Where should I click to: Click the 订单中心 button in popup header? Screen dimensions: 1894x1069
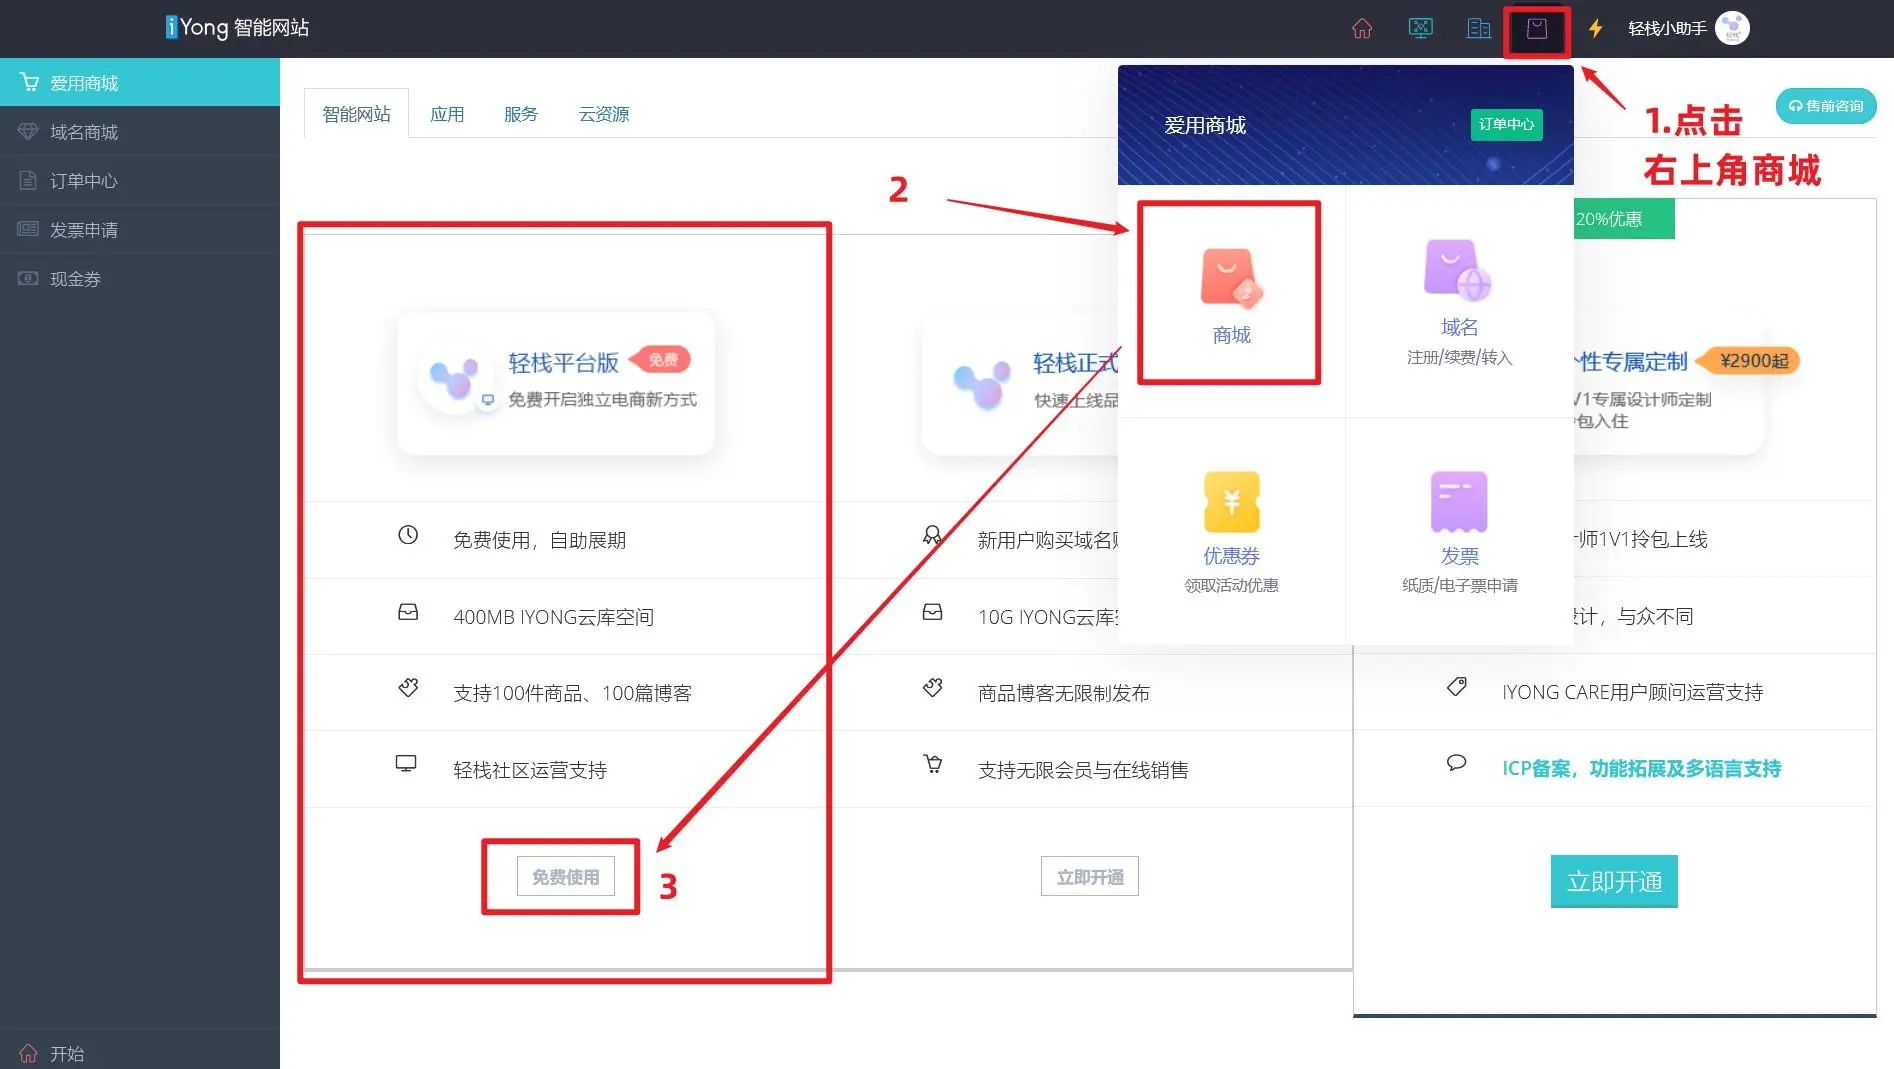(x=1506, y=125)
